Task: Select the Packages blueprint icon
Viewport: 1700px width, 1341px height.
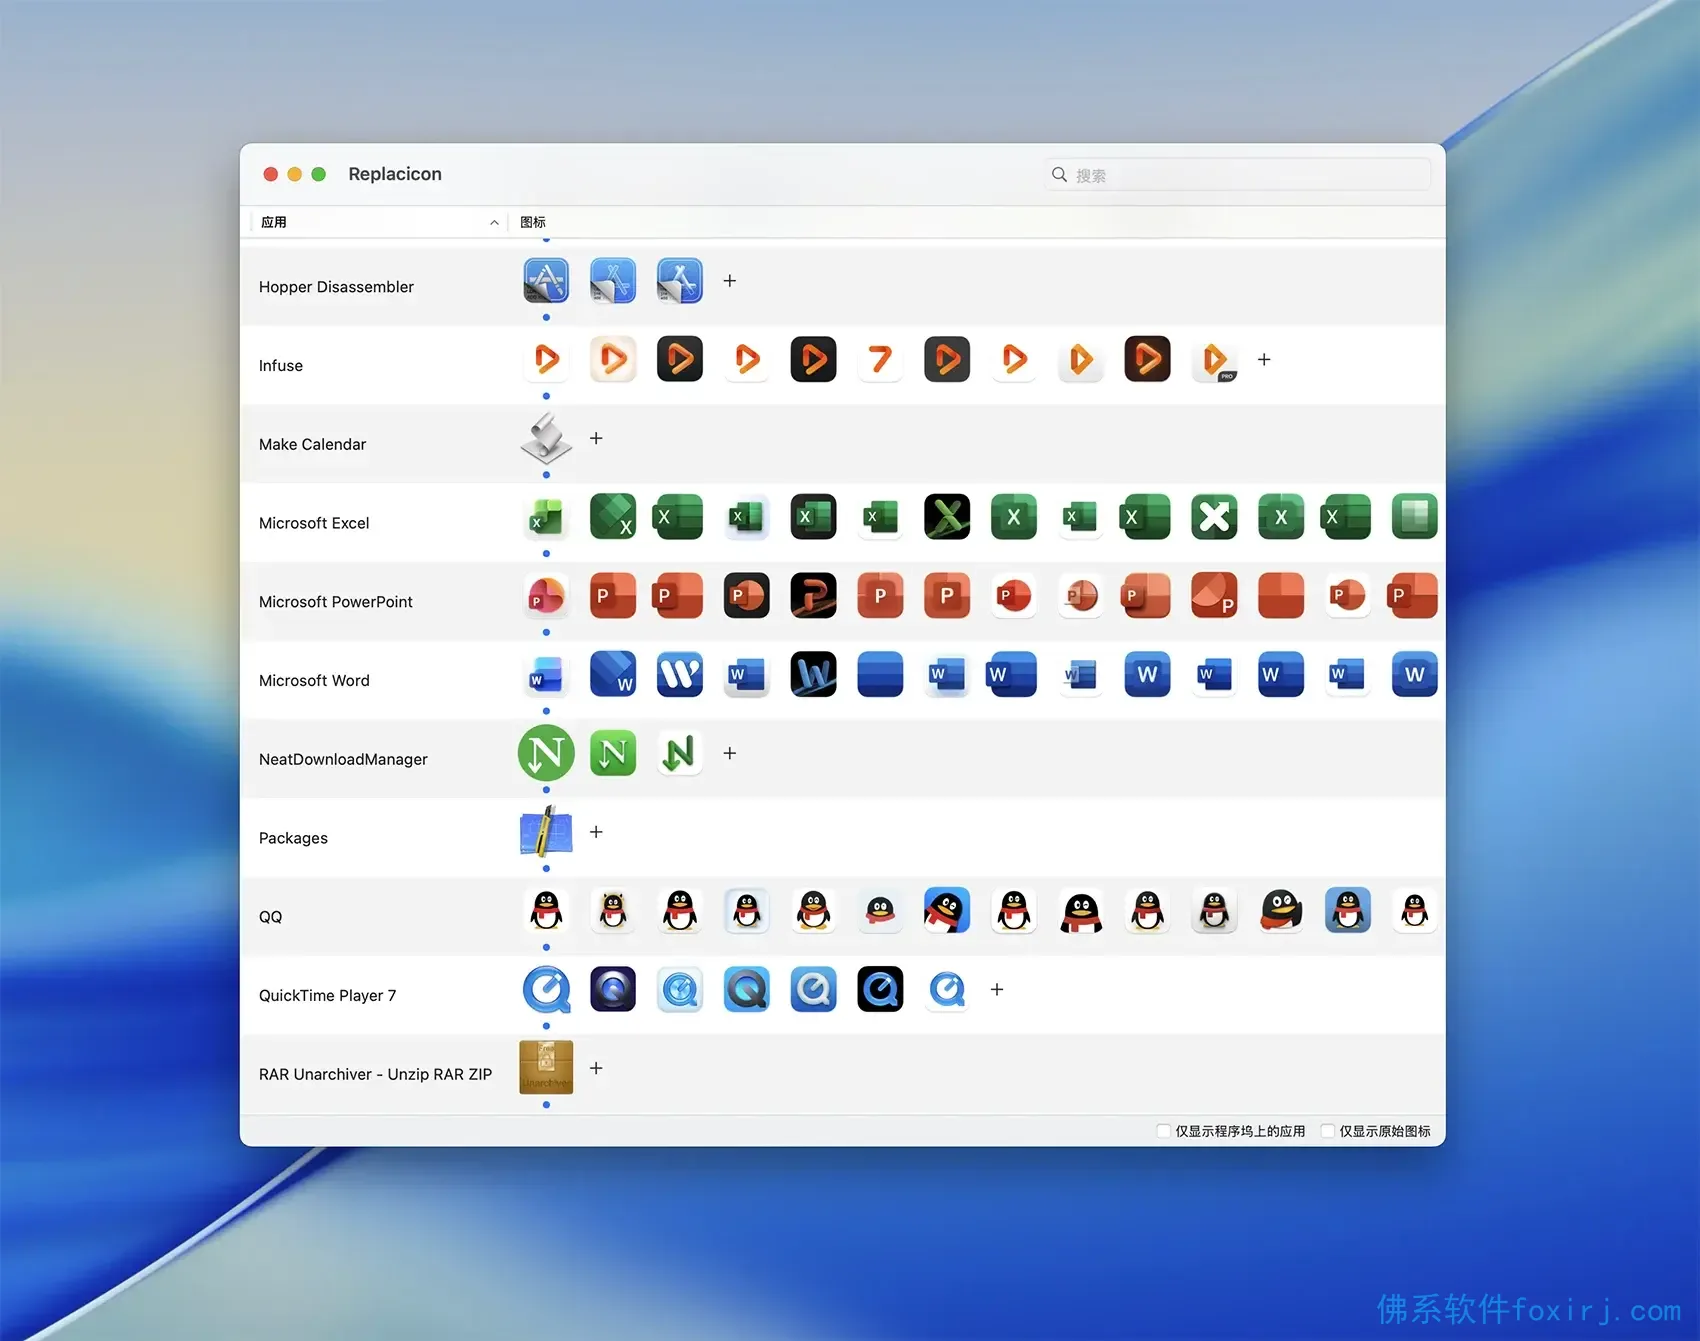Action: [546, 832]
